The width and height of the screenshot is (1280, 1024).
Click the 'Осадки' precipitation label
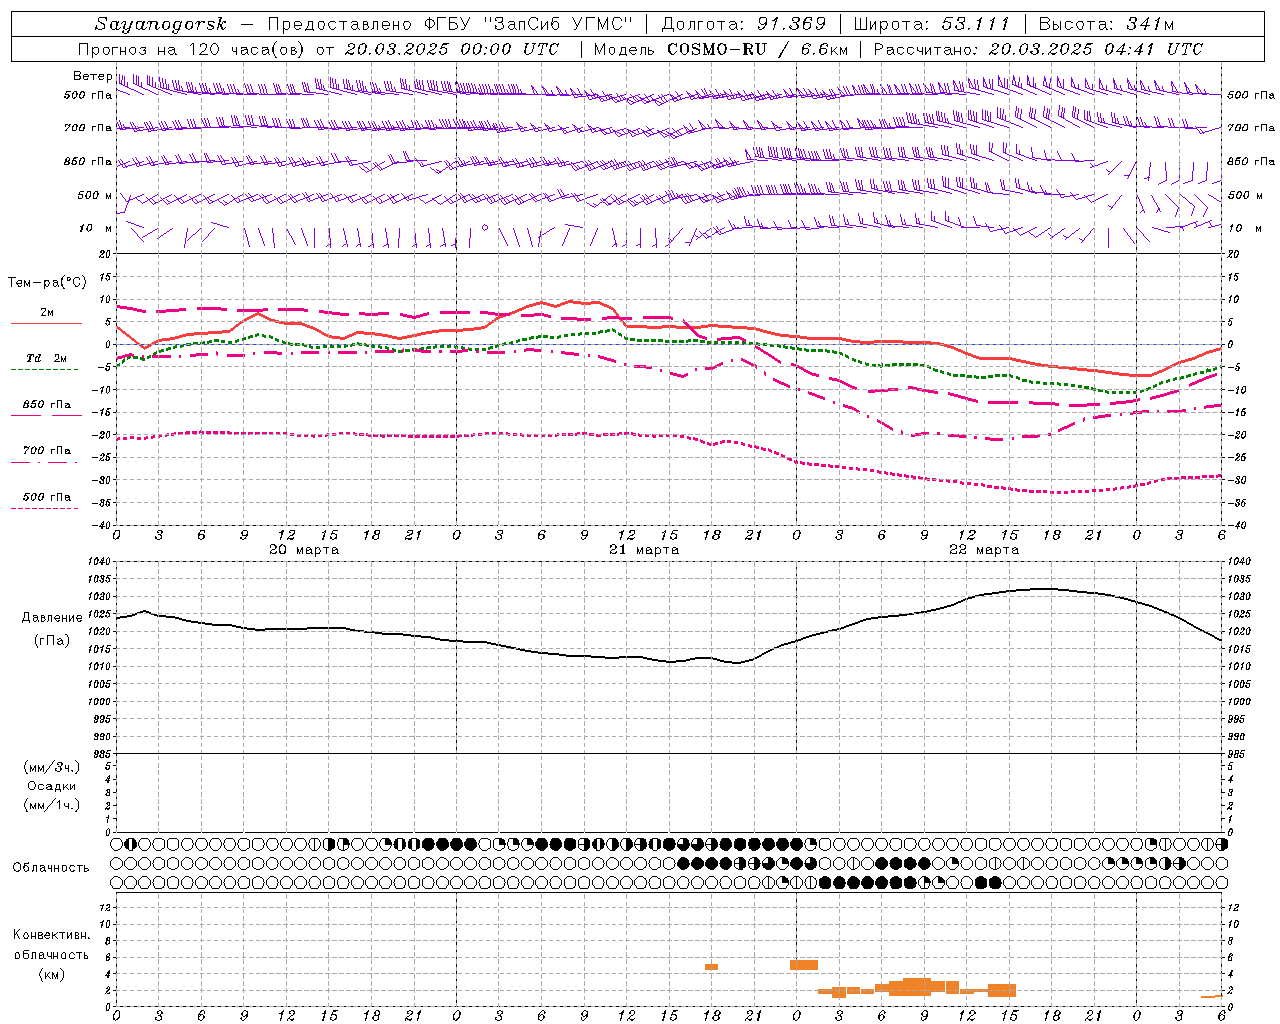coord(52,786)
